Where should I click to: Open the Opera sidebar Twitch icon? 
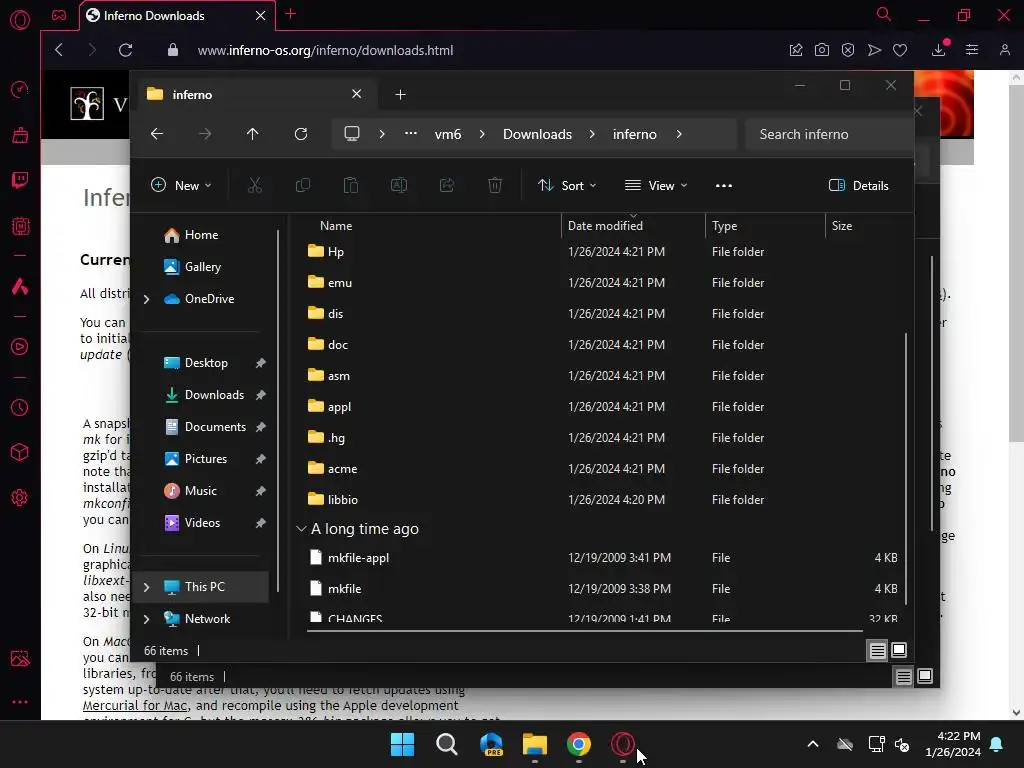pyautogui.click(x=20, y=180)
